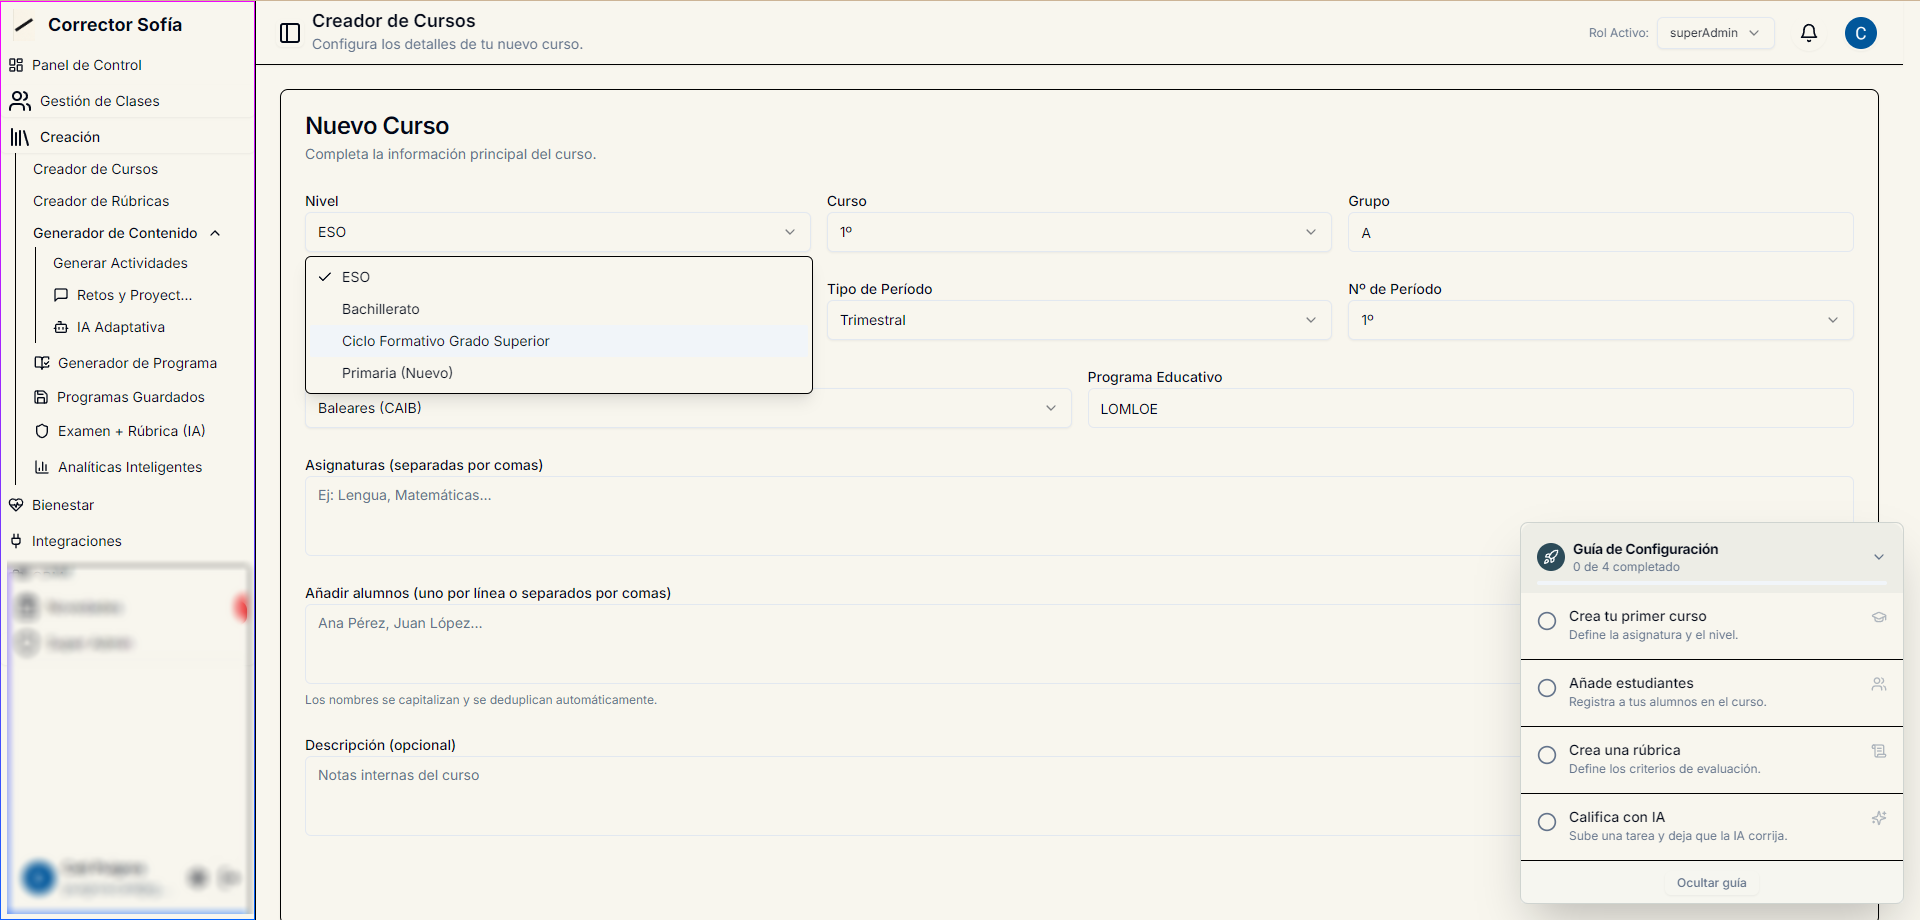Click the Ocultar guía button
This screenshot has width=1920, height=920.
click(1711, 883)
